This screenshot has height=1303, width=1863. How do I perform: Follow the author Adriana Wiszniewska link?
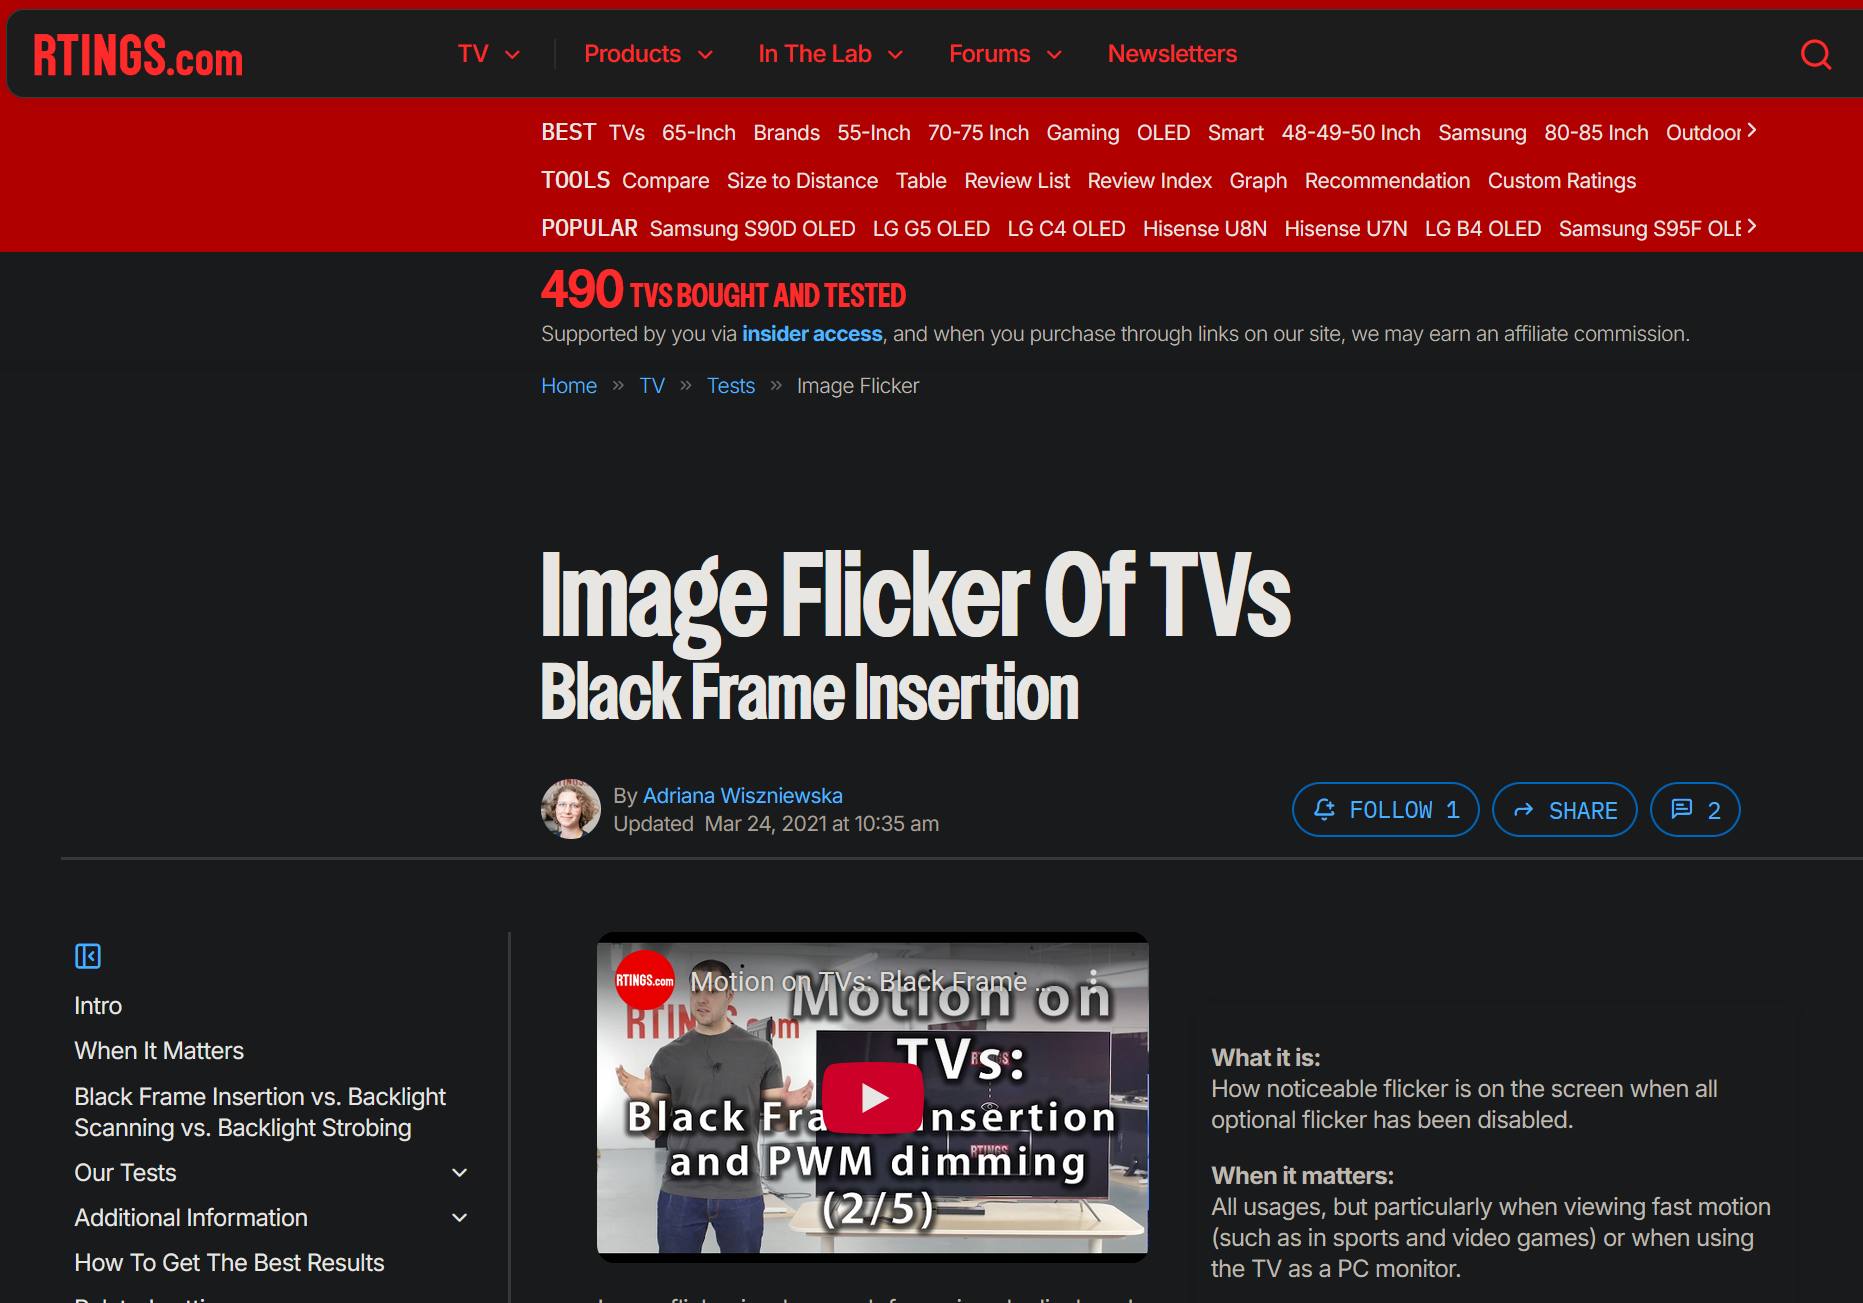click(742, 795)
